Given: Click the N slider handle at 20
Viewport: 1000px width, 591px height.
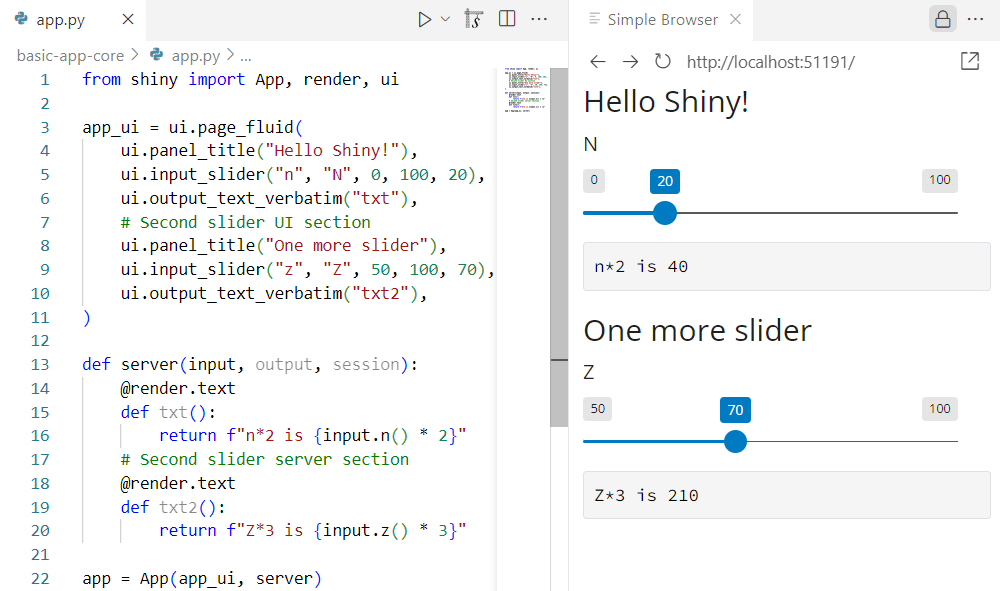Looking at the screenshot, I should [x=665, y=213].
